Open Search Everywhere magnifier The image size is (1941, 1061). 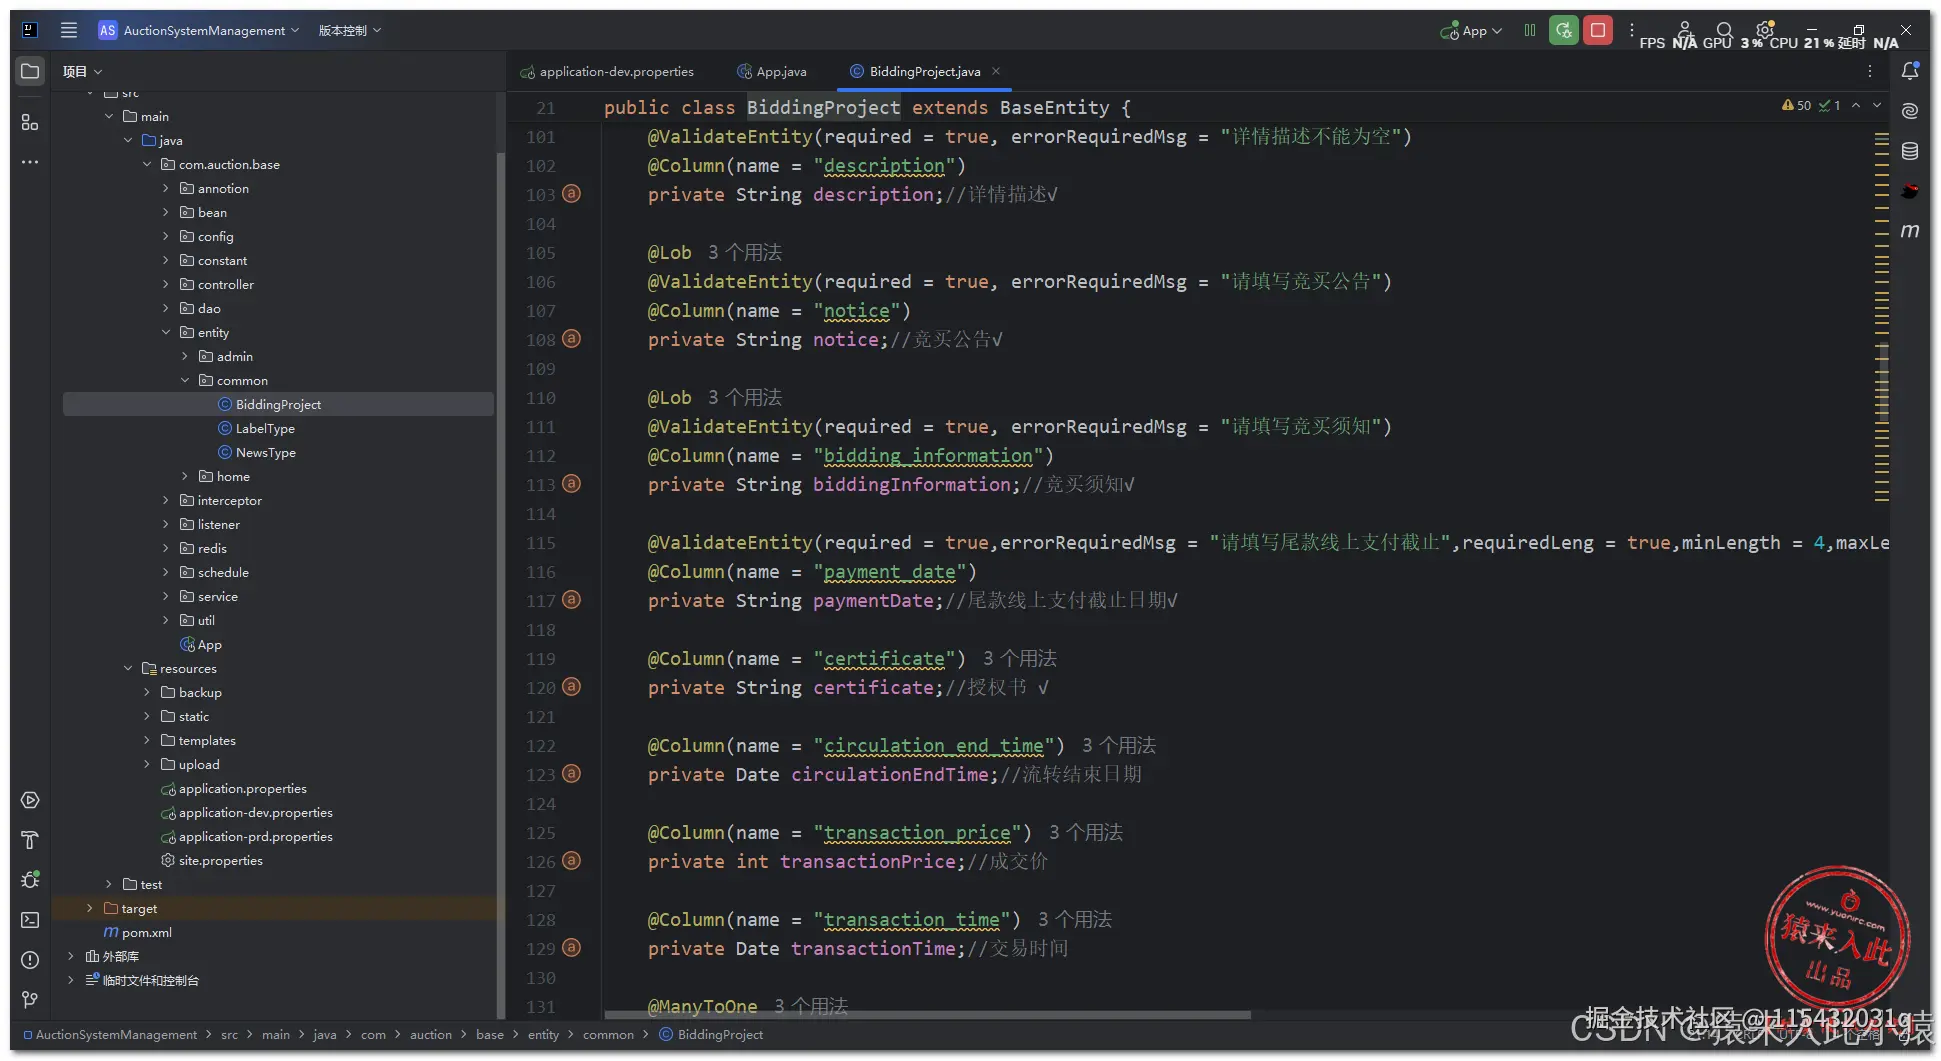tap(1724, 30)
